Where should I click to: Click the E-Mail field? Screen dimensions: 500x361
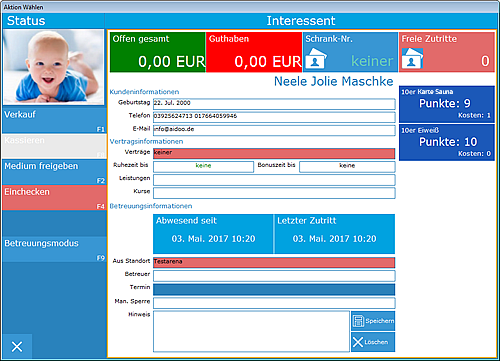(x=274, y=130)
